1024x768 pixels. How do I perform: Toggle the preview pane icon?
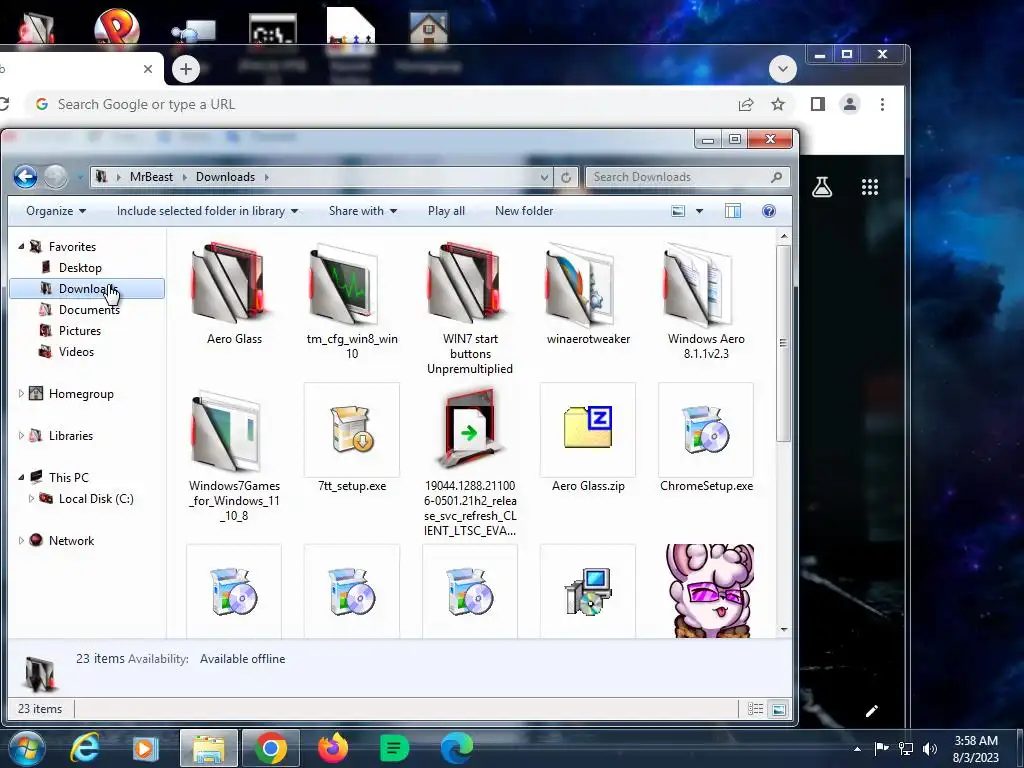tap(733, 211)
